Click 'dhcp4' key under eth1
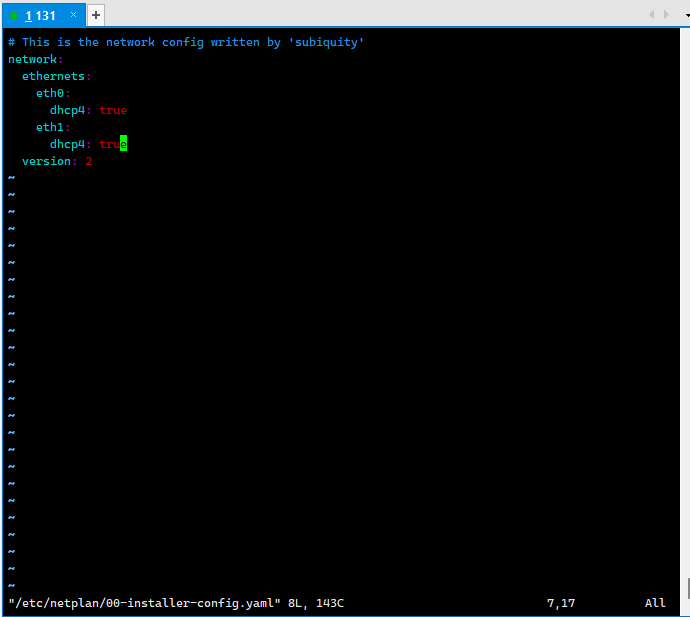690x617 pixels. [x=67, y=144]
